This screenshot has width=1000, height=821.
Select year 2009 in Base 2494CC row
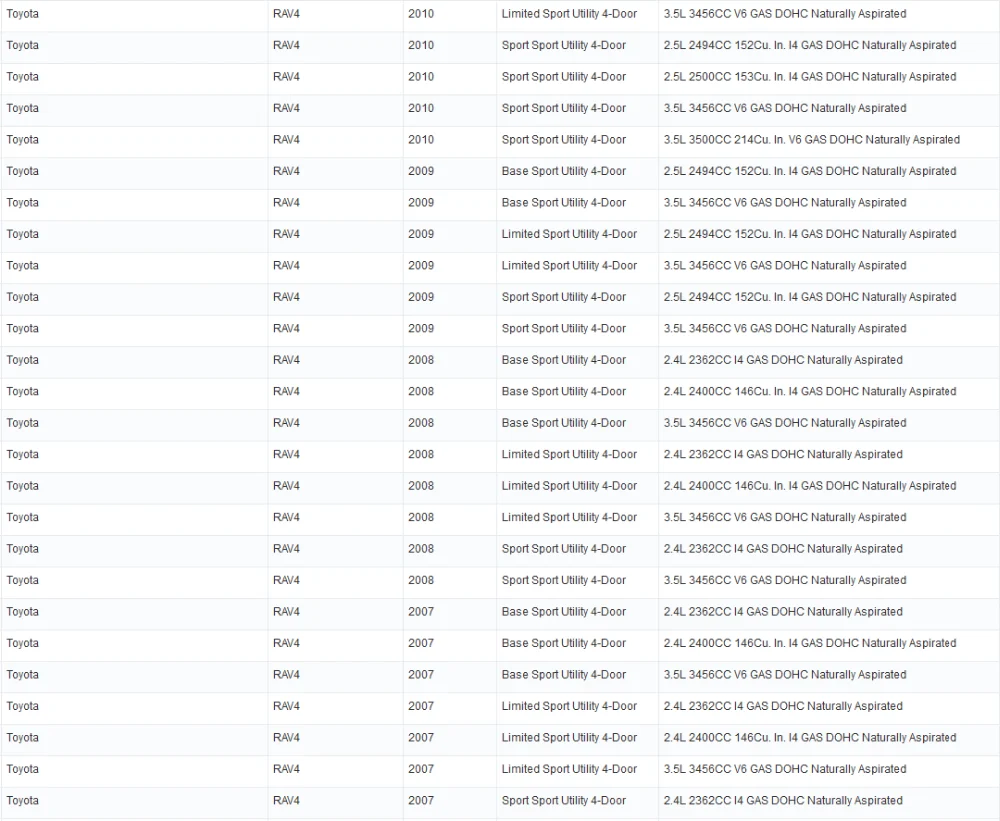(421, 171)
